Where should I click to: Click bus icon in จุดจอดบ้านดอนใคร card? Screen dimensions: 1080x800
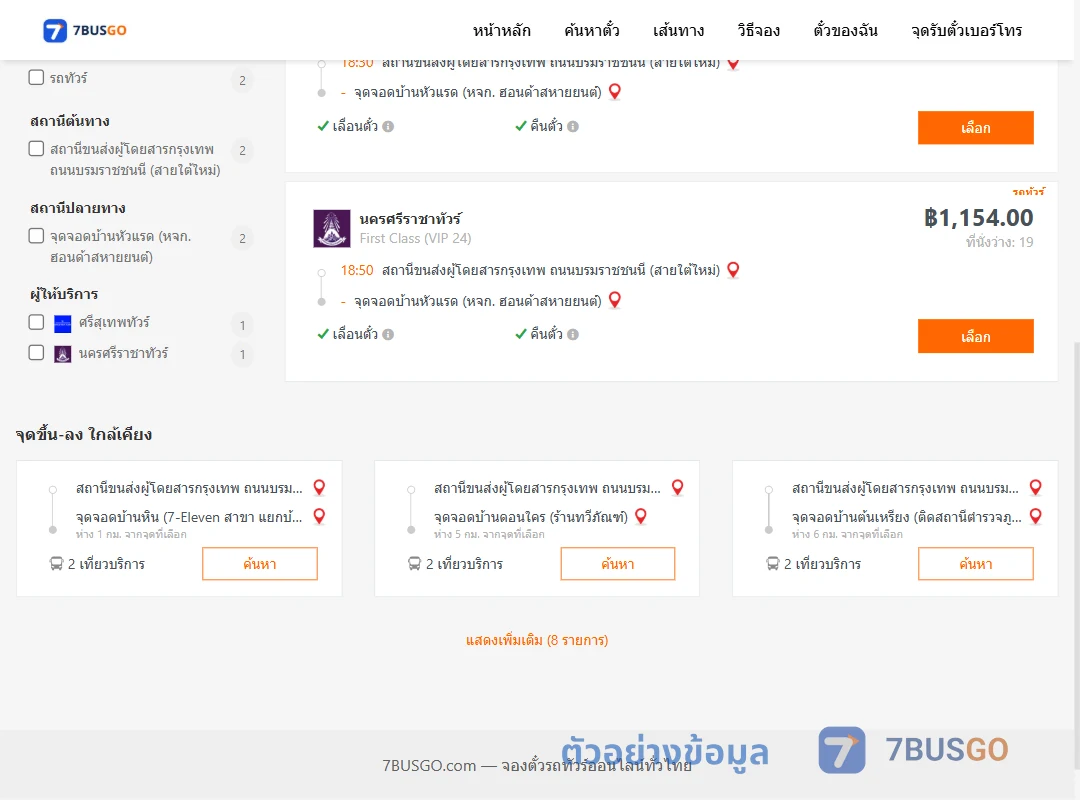coord(414,564)
